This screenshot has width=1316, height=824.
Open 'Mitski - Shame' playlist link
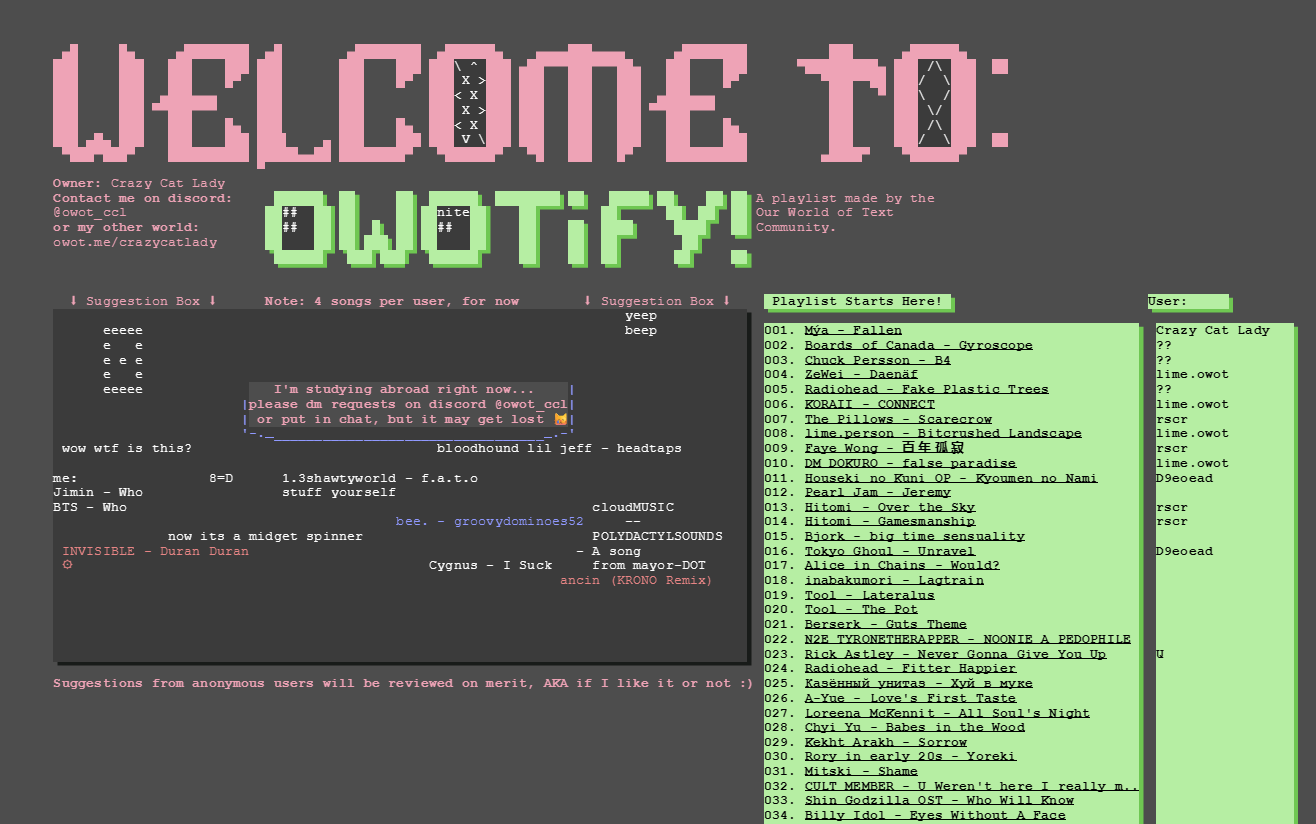[861, 771]
